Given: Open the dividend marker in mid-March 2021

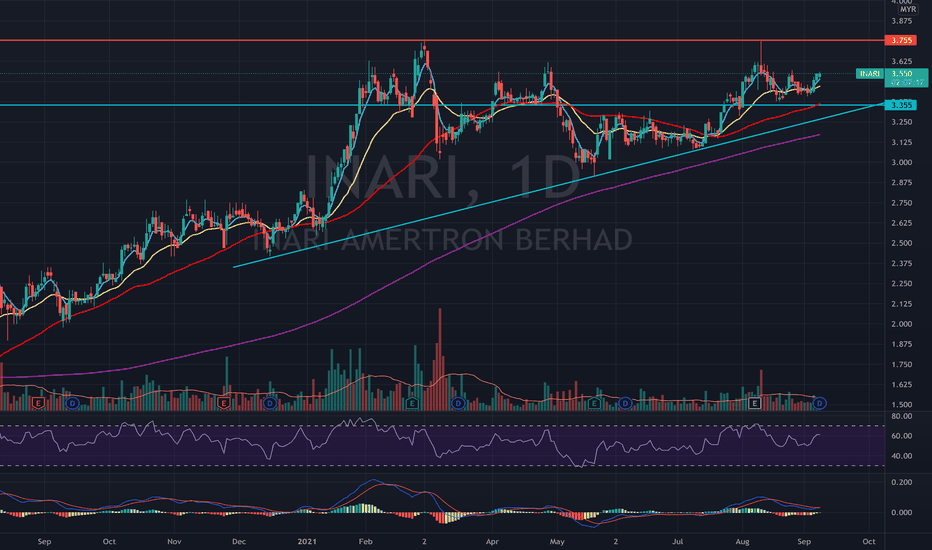Looking at the screenshot, I should click(458, 404).
